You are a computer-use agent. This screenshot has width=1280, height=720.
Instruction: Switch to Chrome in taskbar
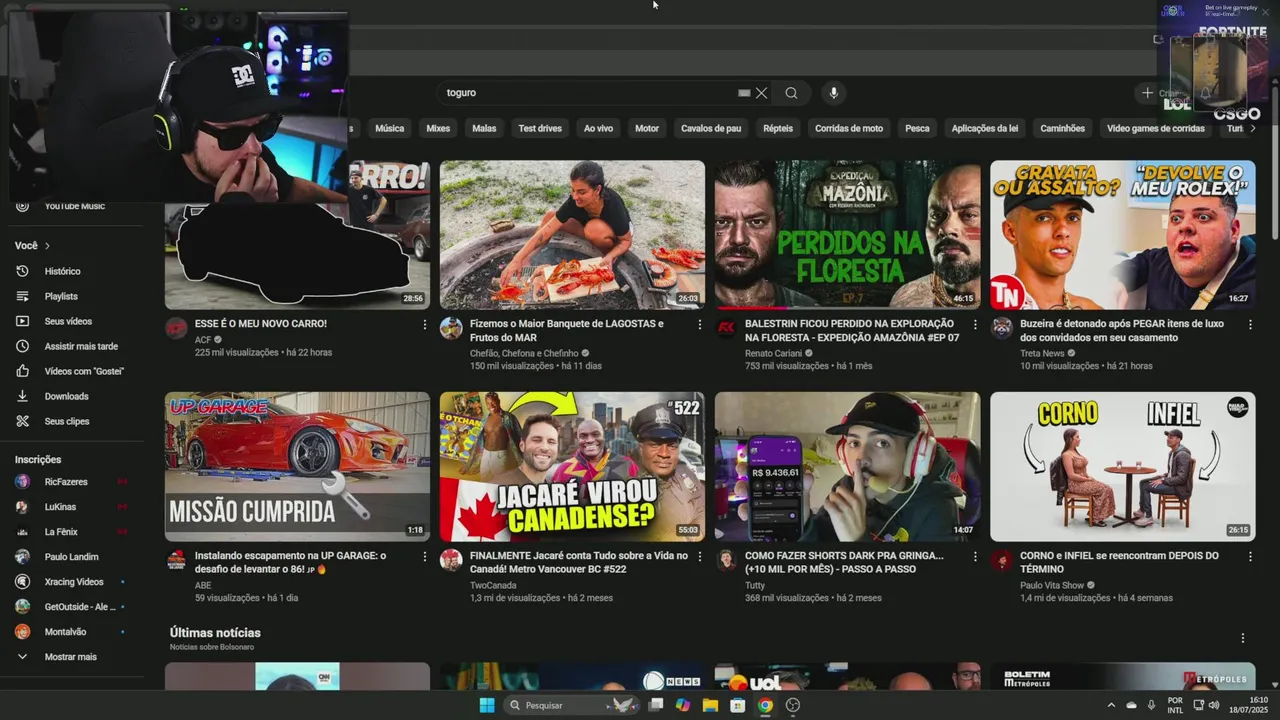pos(765,705)
